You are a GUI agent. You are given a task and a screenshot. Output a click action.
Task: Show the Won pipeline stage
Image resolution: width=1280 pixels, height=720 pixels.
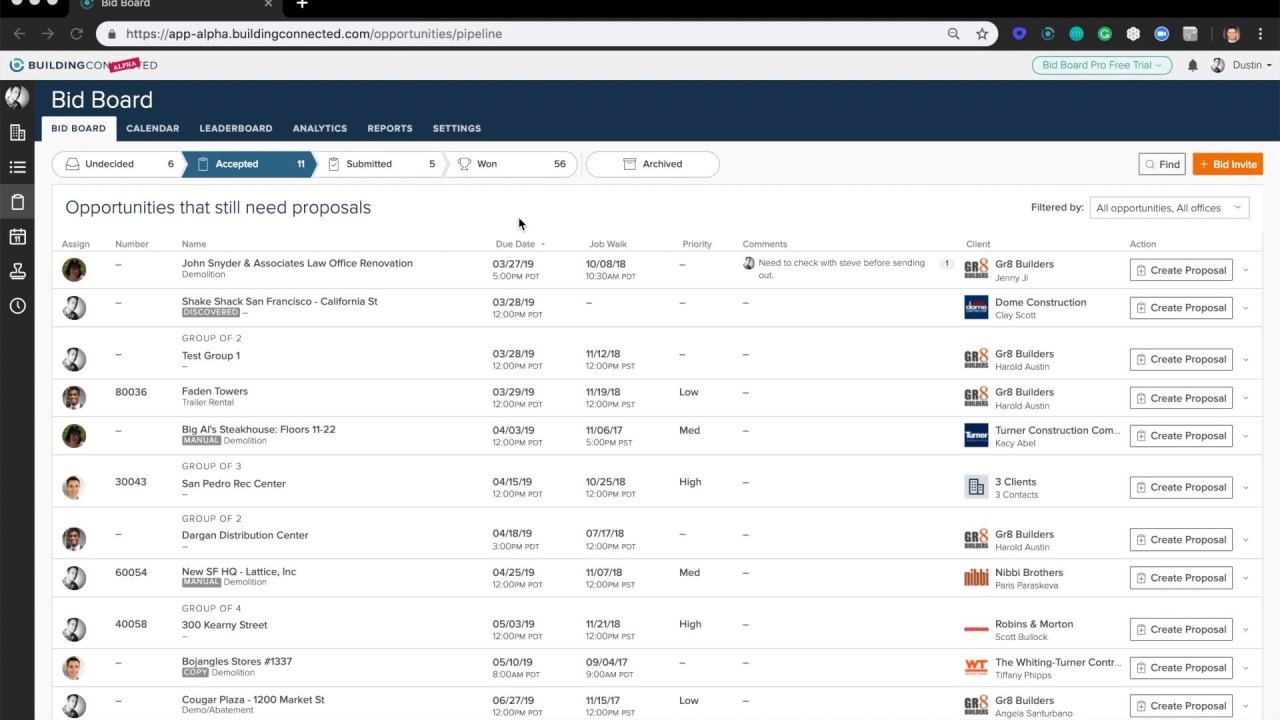pos(512,164)
